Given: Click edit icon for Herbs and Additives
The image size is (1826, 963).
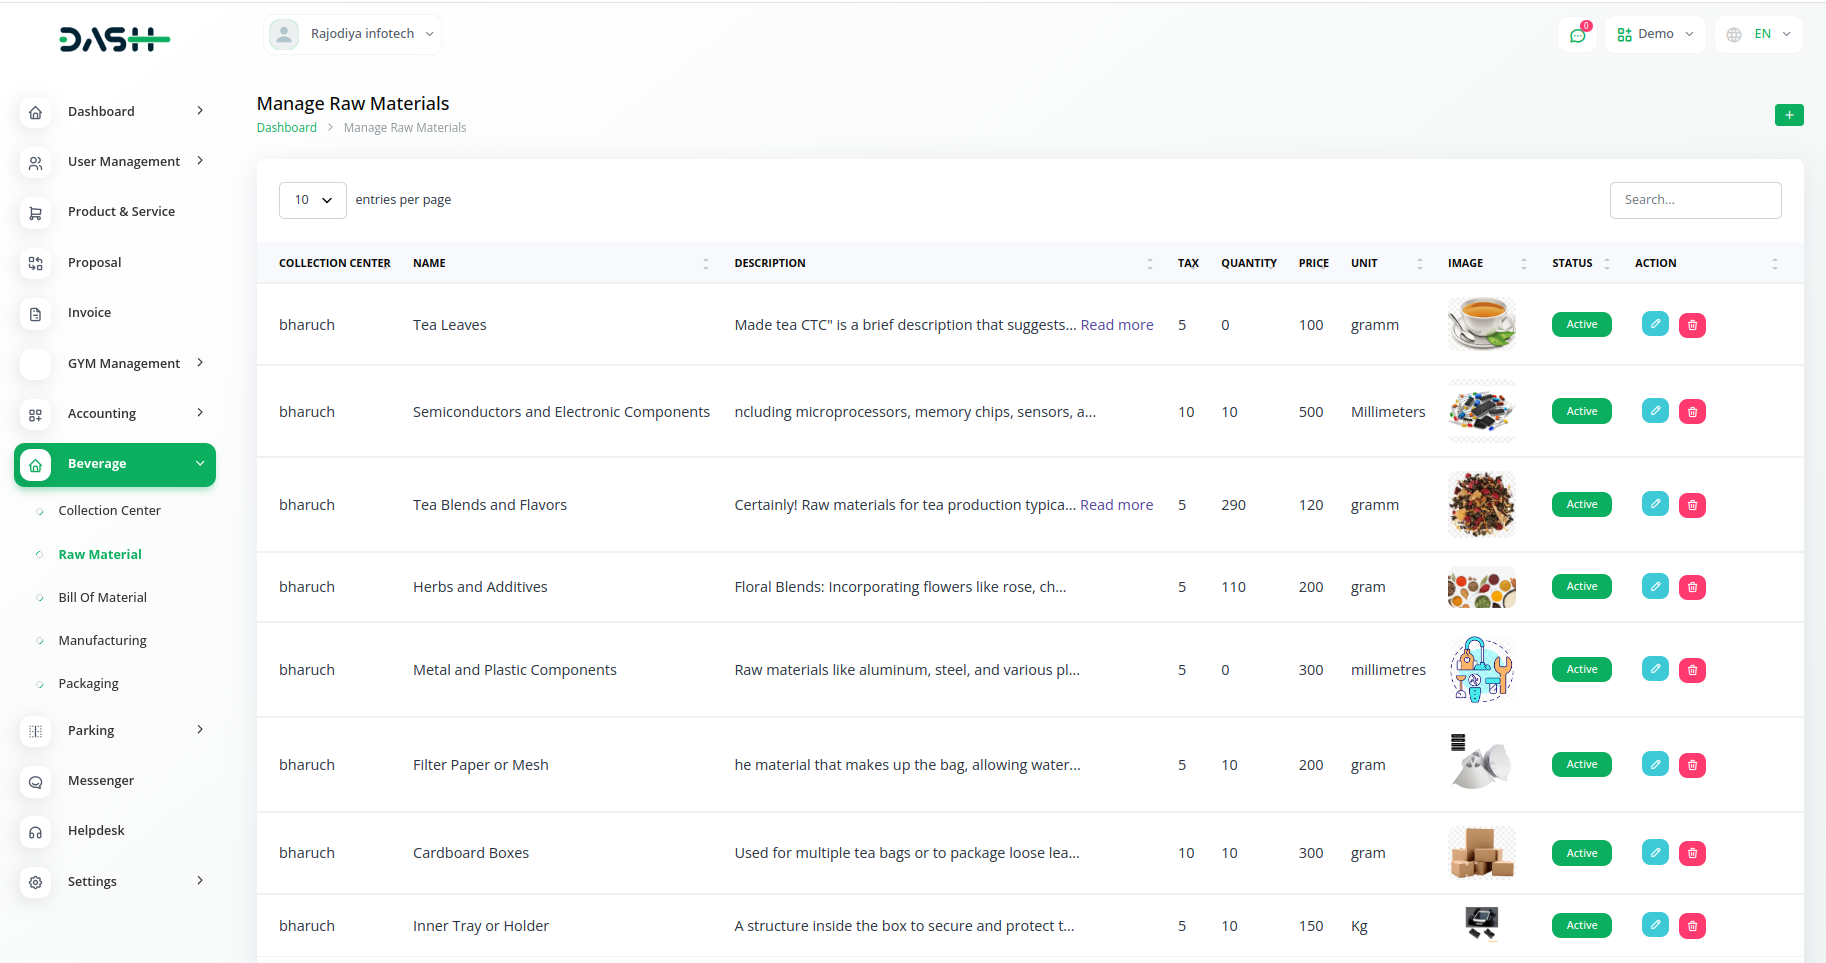Looking at the screenshot, I should tap(1655, 587).
